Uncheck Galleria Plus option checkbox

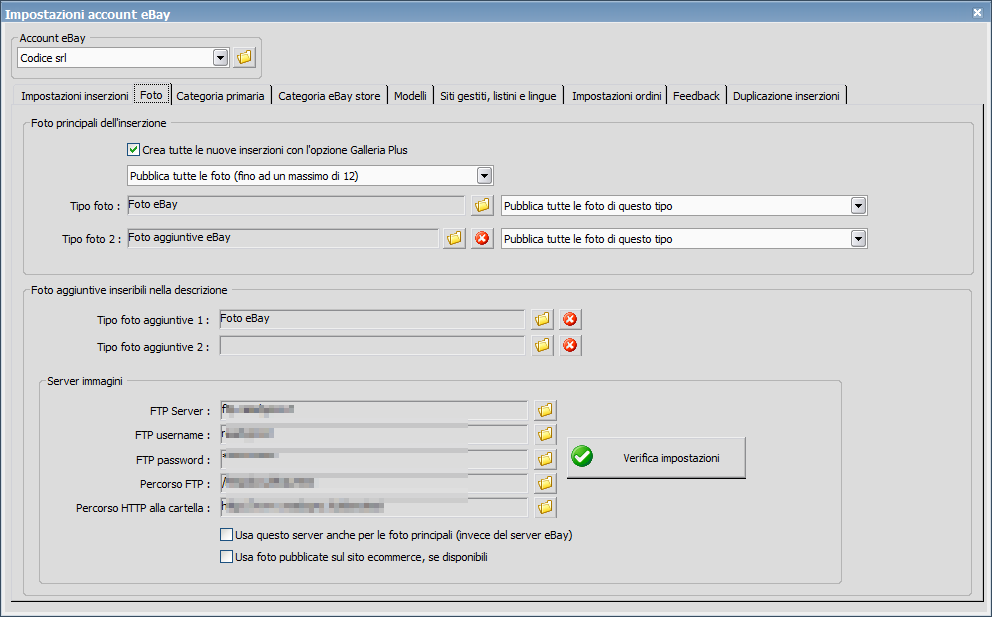pos(133,150)
